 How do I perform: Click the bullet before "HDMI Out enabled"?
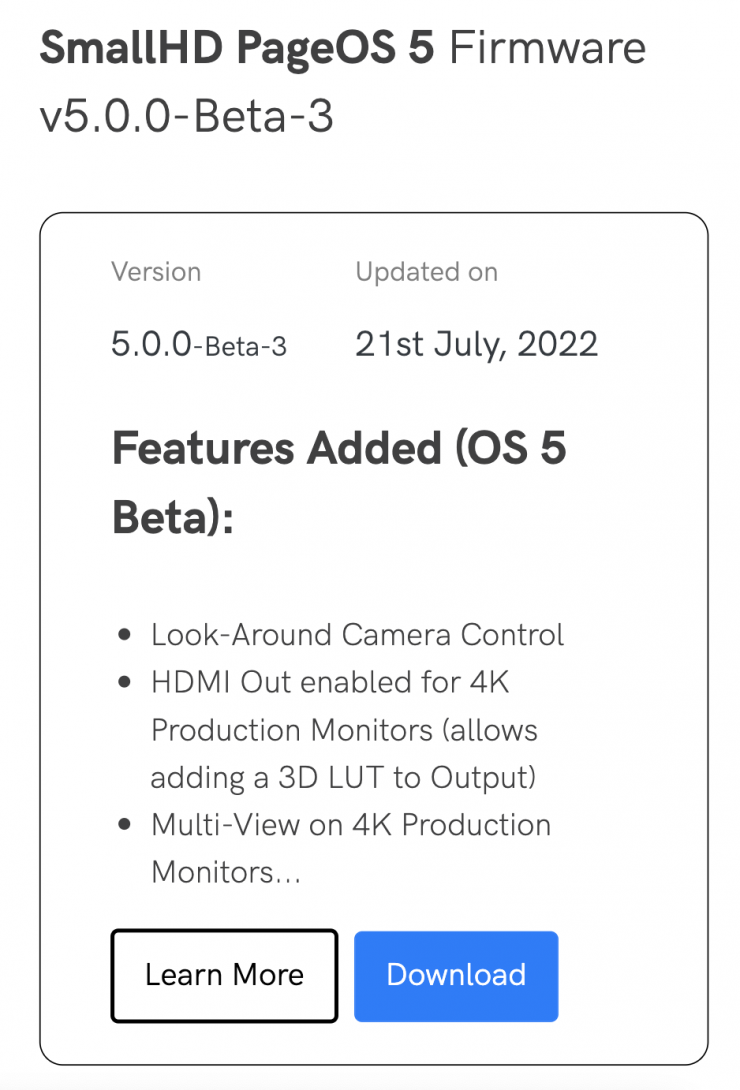[125, 683]
